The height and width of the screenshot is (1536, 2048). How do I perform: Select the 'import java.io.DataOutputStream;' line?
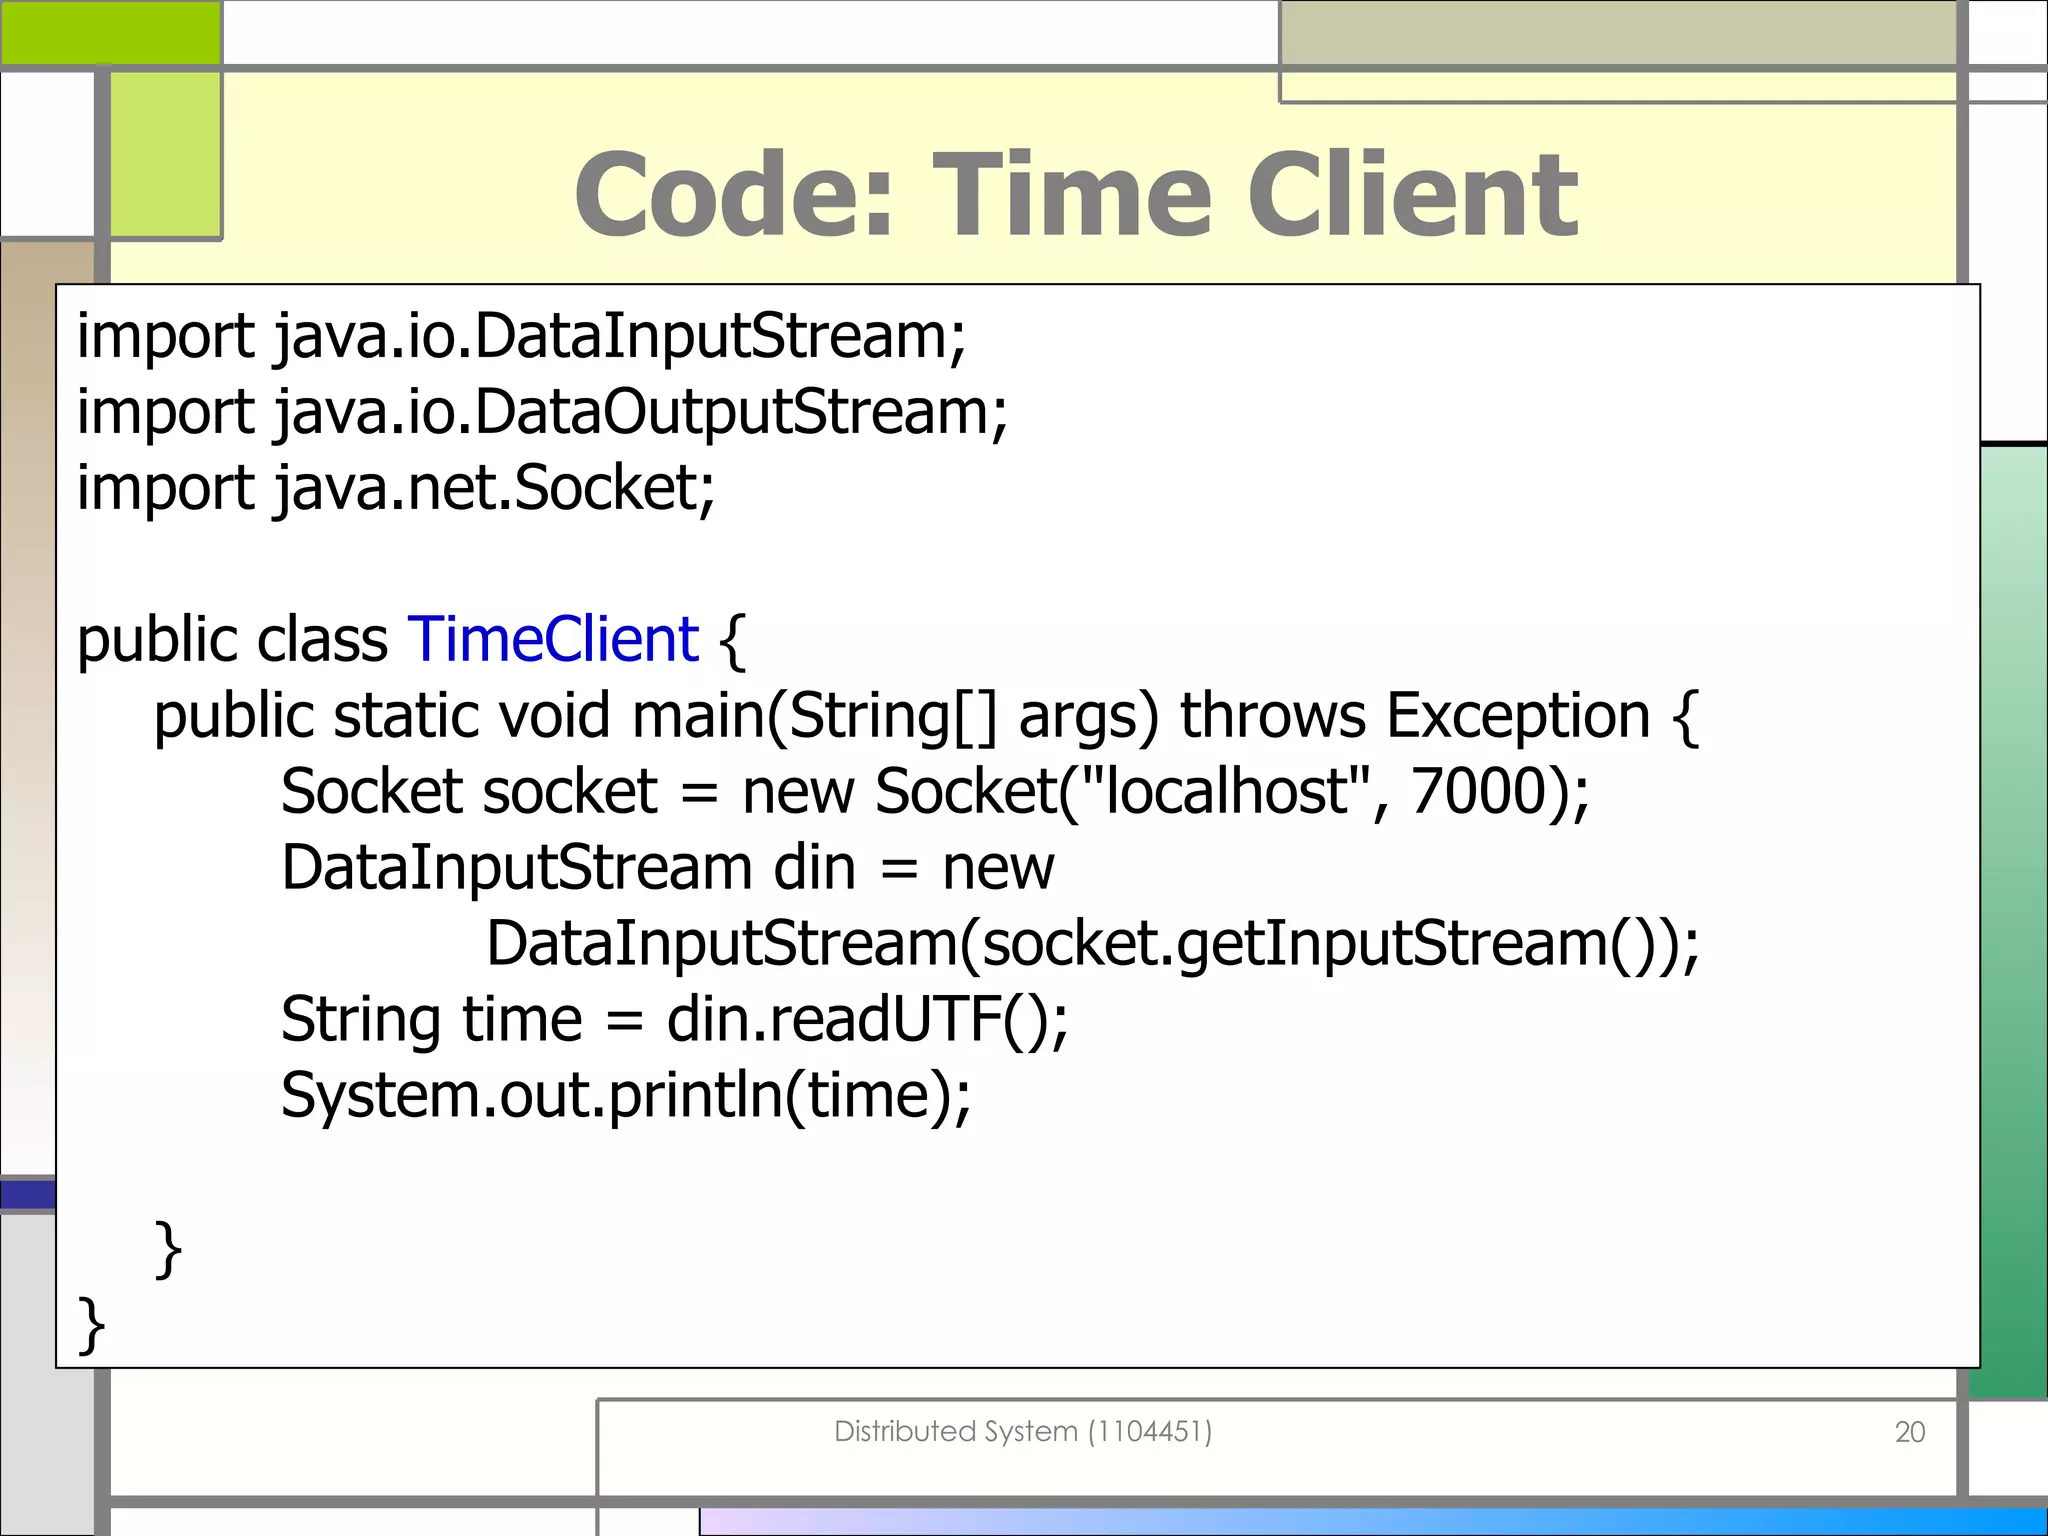542,412
